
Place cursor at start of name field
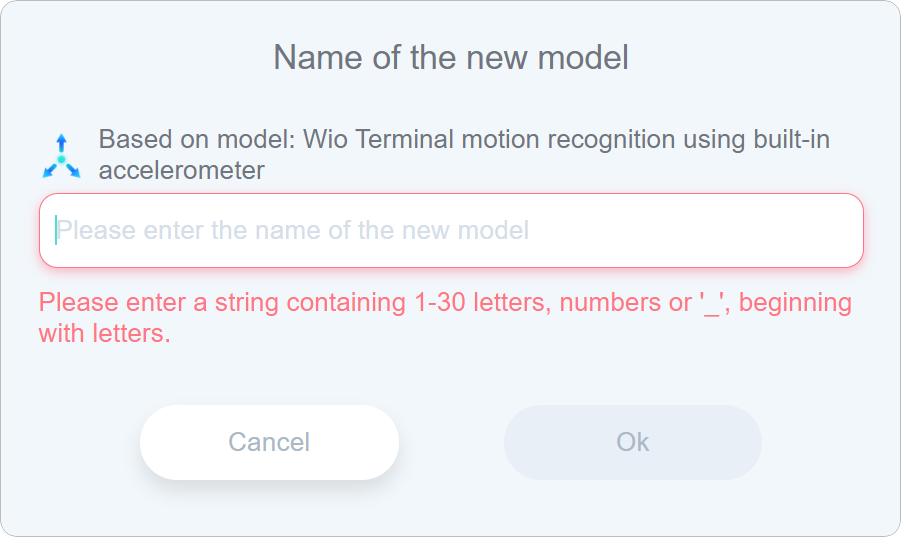pyautogui.click(x=58, y=231)
